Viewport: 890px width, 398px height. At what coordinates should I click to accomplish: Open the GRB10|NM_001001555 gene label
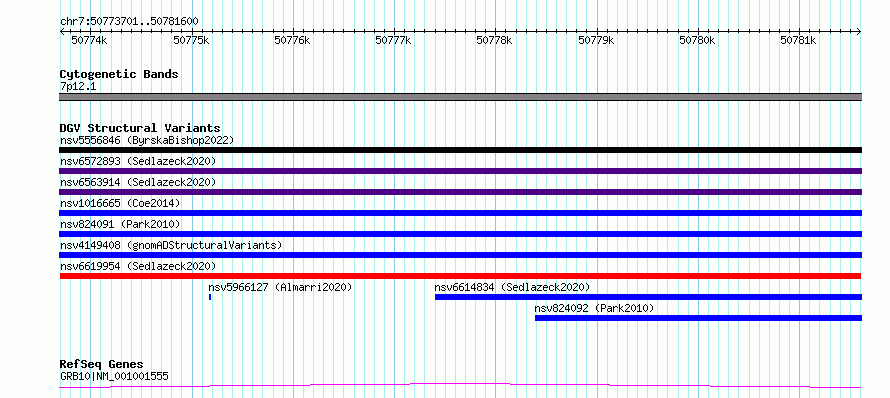[x=114, y=376]
